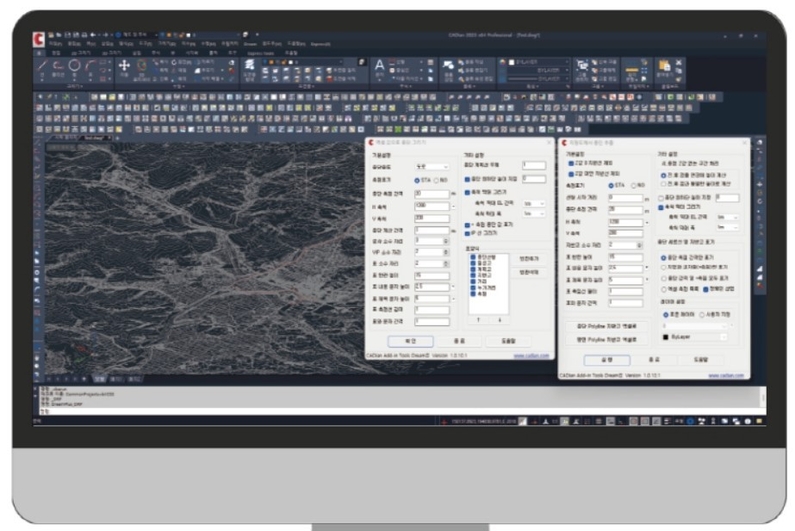Click the Paste clipboard icon in the ribbon
This screenshot has width=795, height=531.
664,65
